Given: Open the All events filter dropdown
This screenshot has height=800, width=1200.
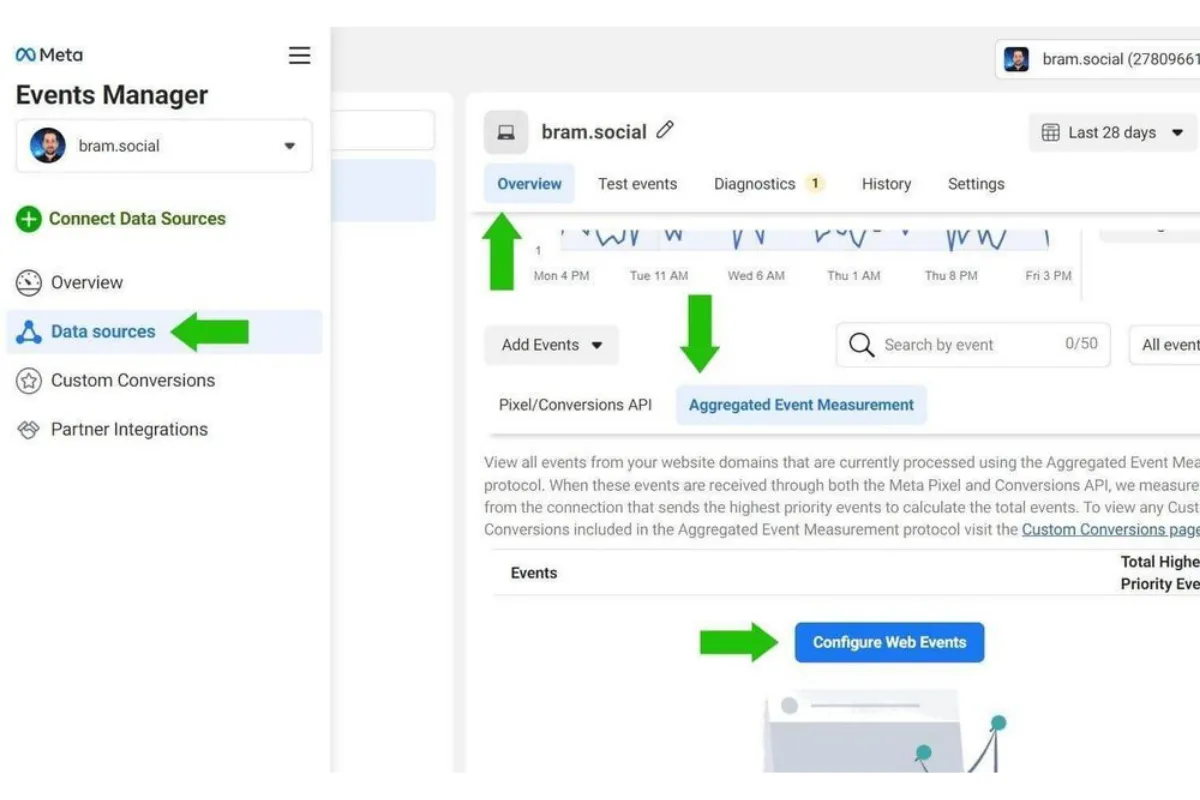Looking at the screenshot, I should point(1165,345).
